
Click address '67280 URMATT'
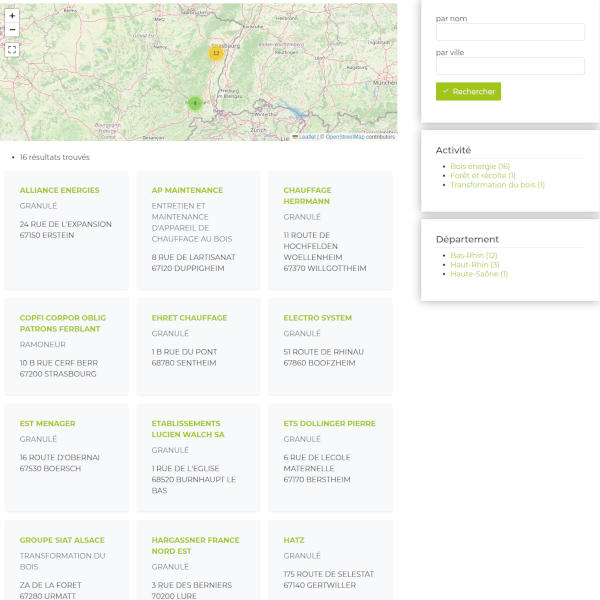(47, 596)
